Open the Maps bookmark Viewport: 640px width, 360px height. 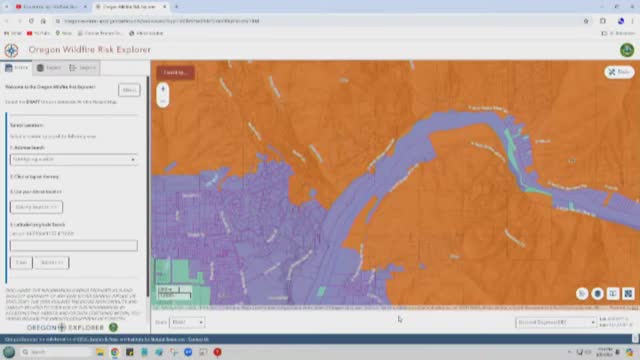(x=64, y=33)
